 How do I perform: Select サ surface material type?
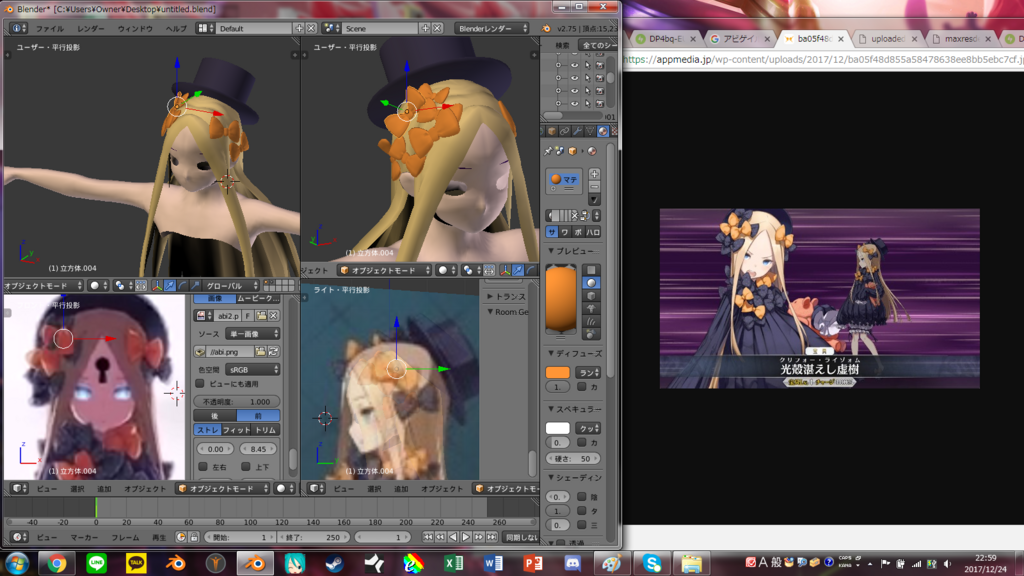pyautogui.click(x=552, y=232)
